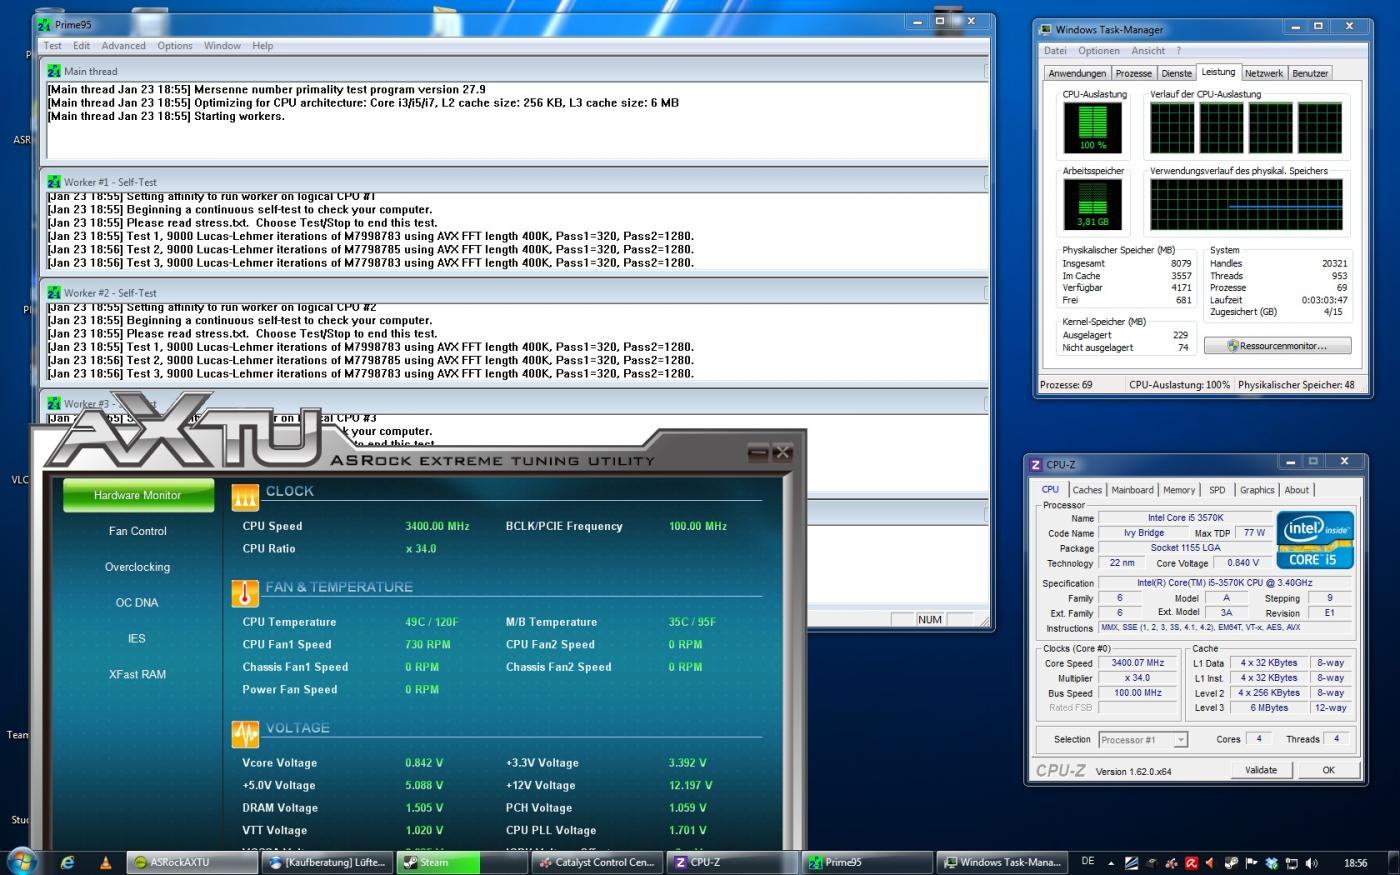Click the Action Center flag tray icon
1400x875 pixels.
coord(1252,862)
